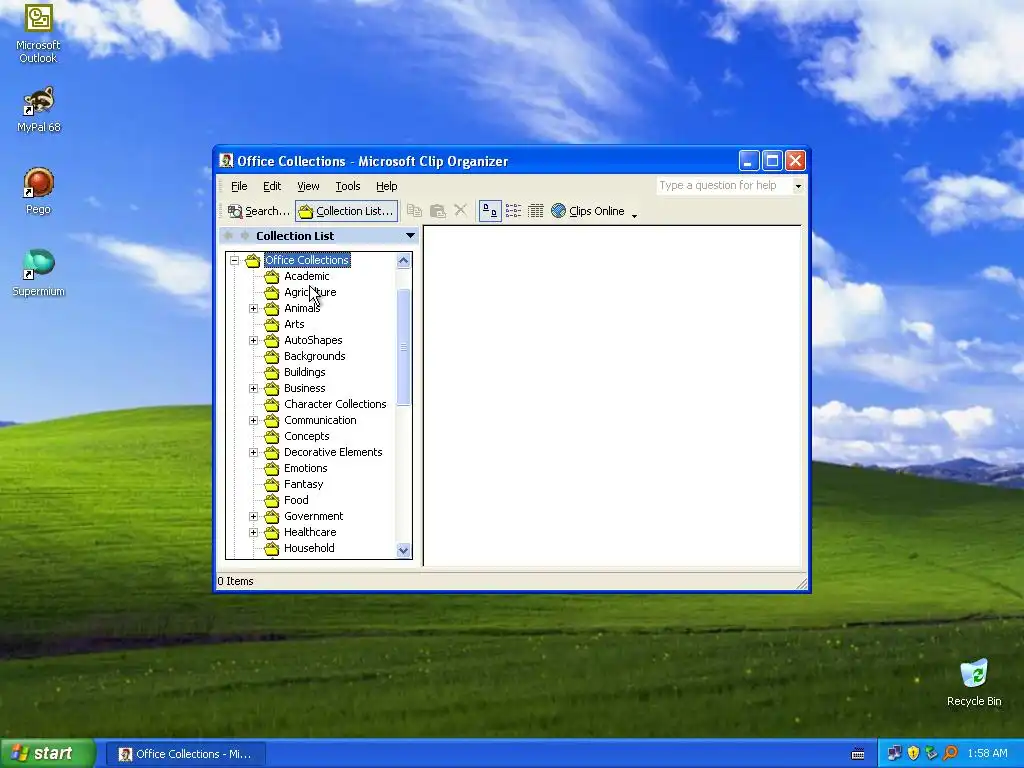Open Clips Online from the toolbar
Viewport: 1024px width, 768px height.
(x=588, y=211)
